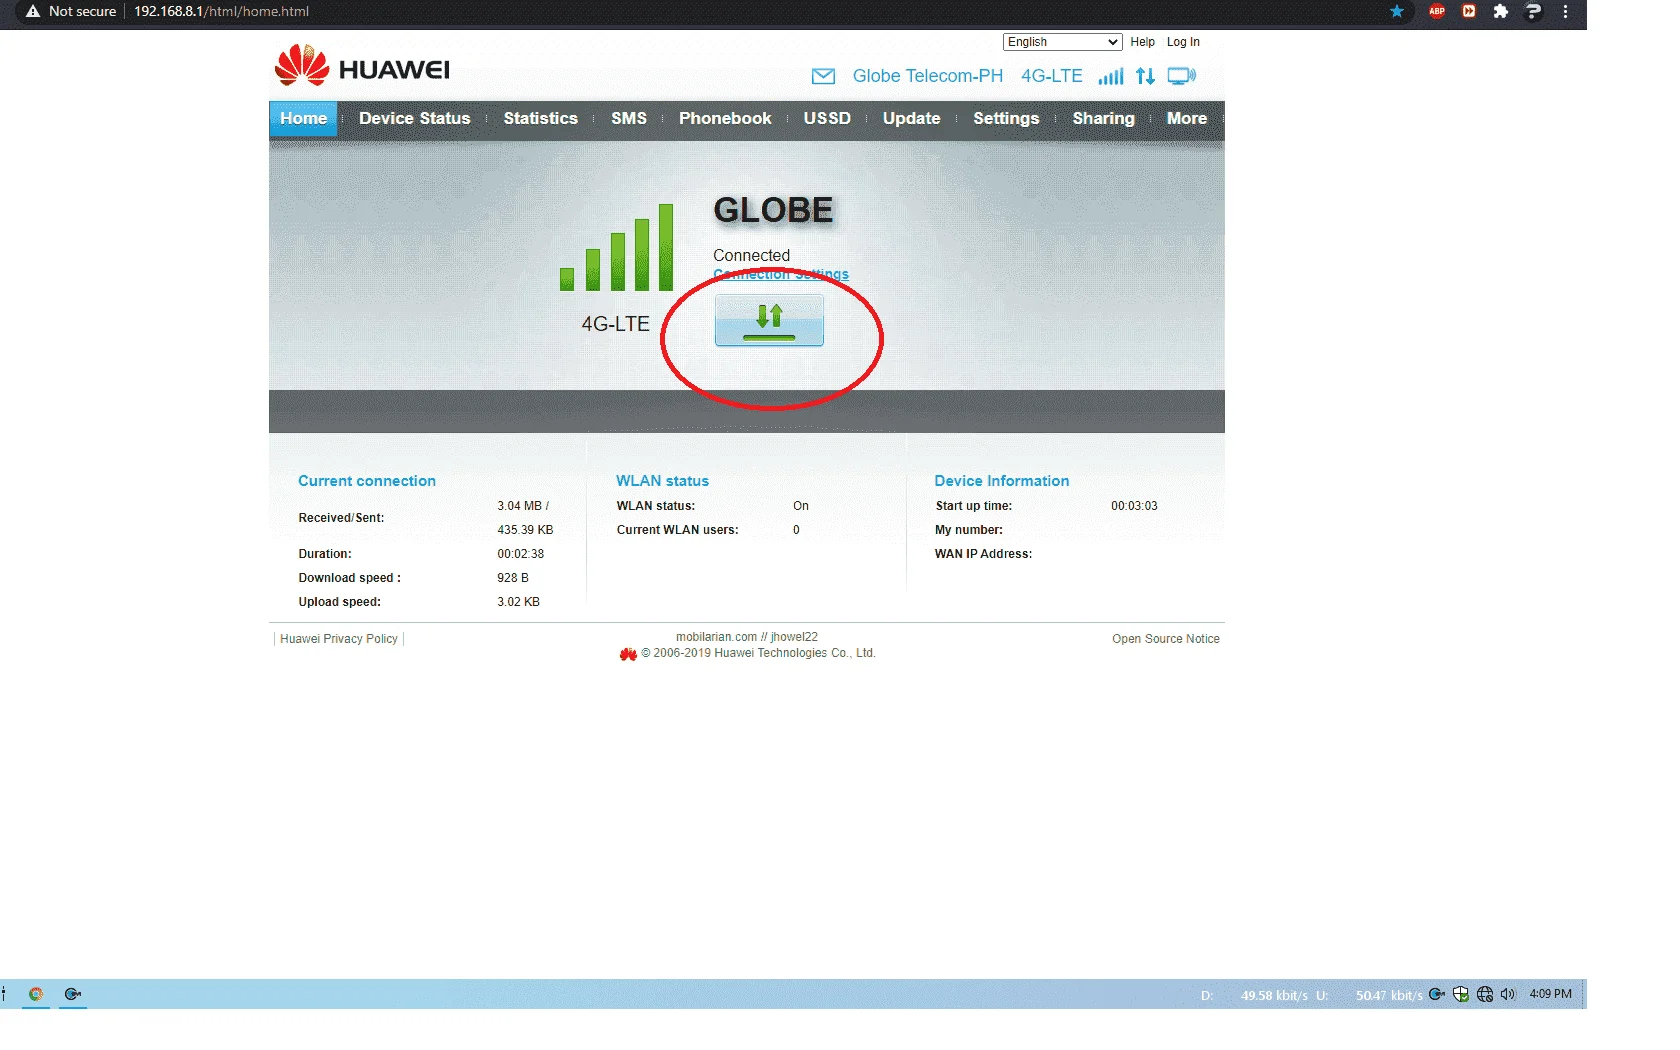1680x1050 pixels.
Task: Click the WLAN monitor icon in header
Action: [1181, 76]
